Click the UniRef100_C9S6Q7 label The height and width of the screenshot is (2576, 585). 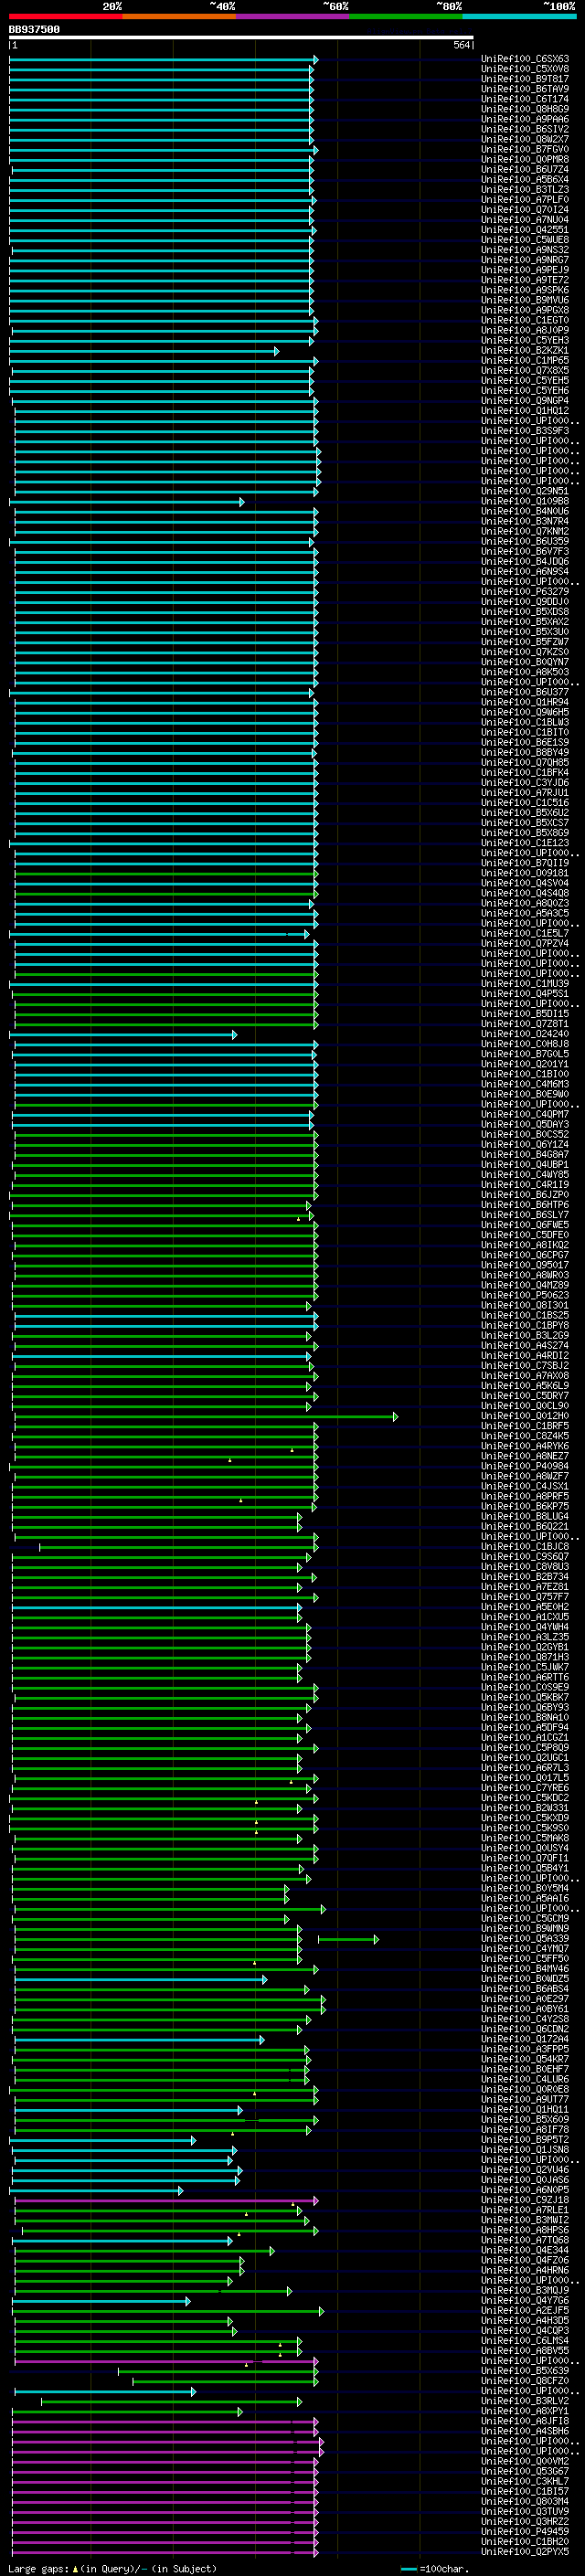pos(525,1556)
